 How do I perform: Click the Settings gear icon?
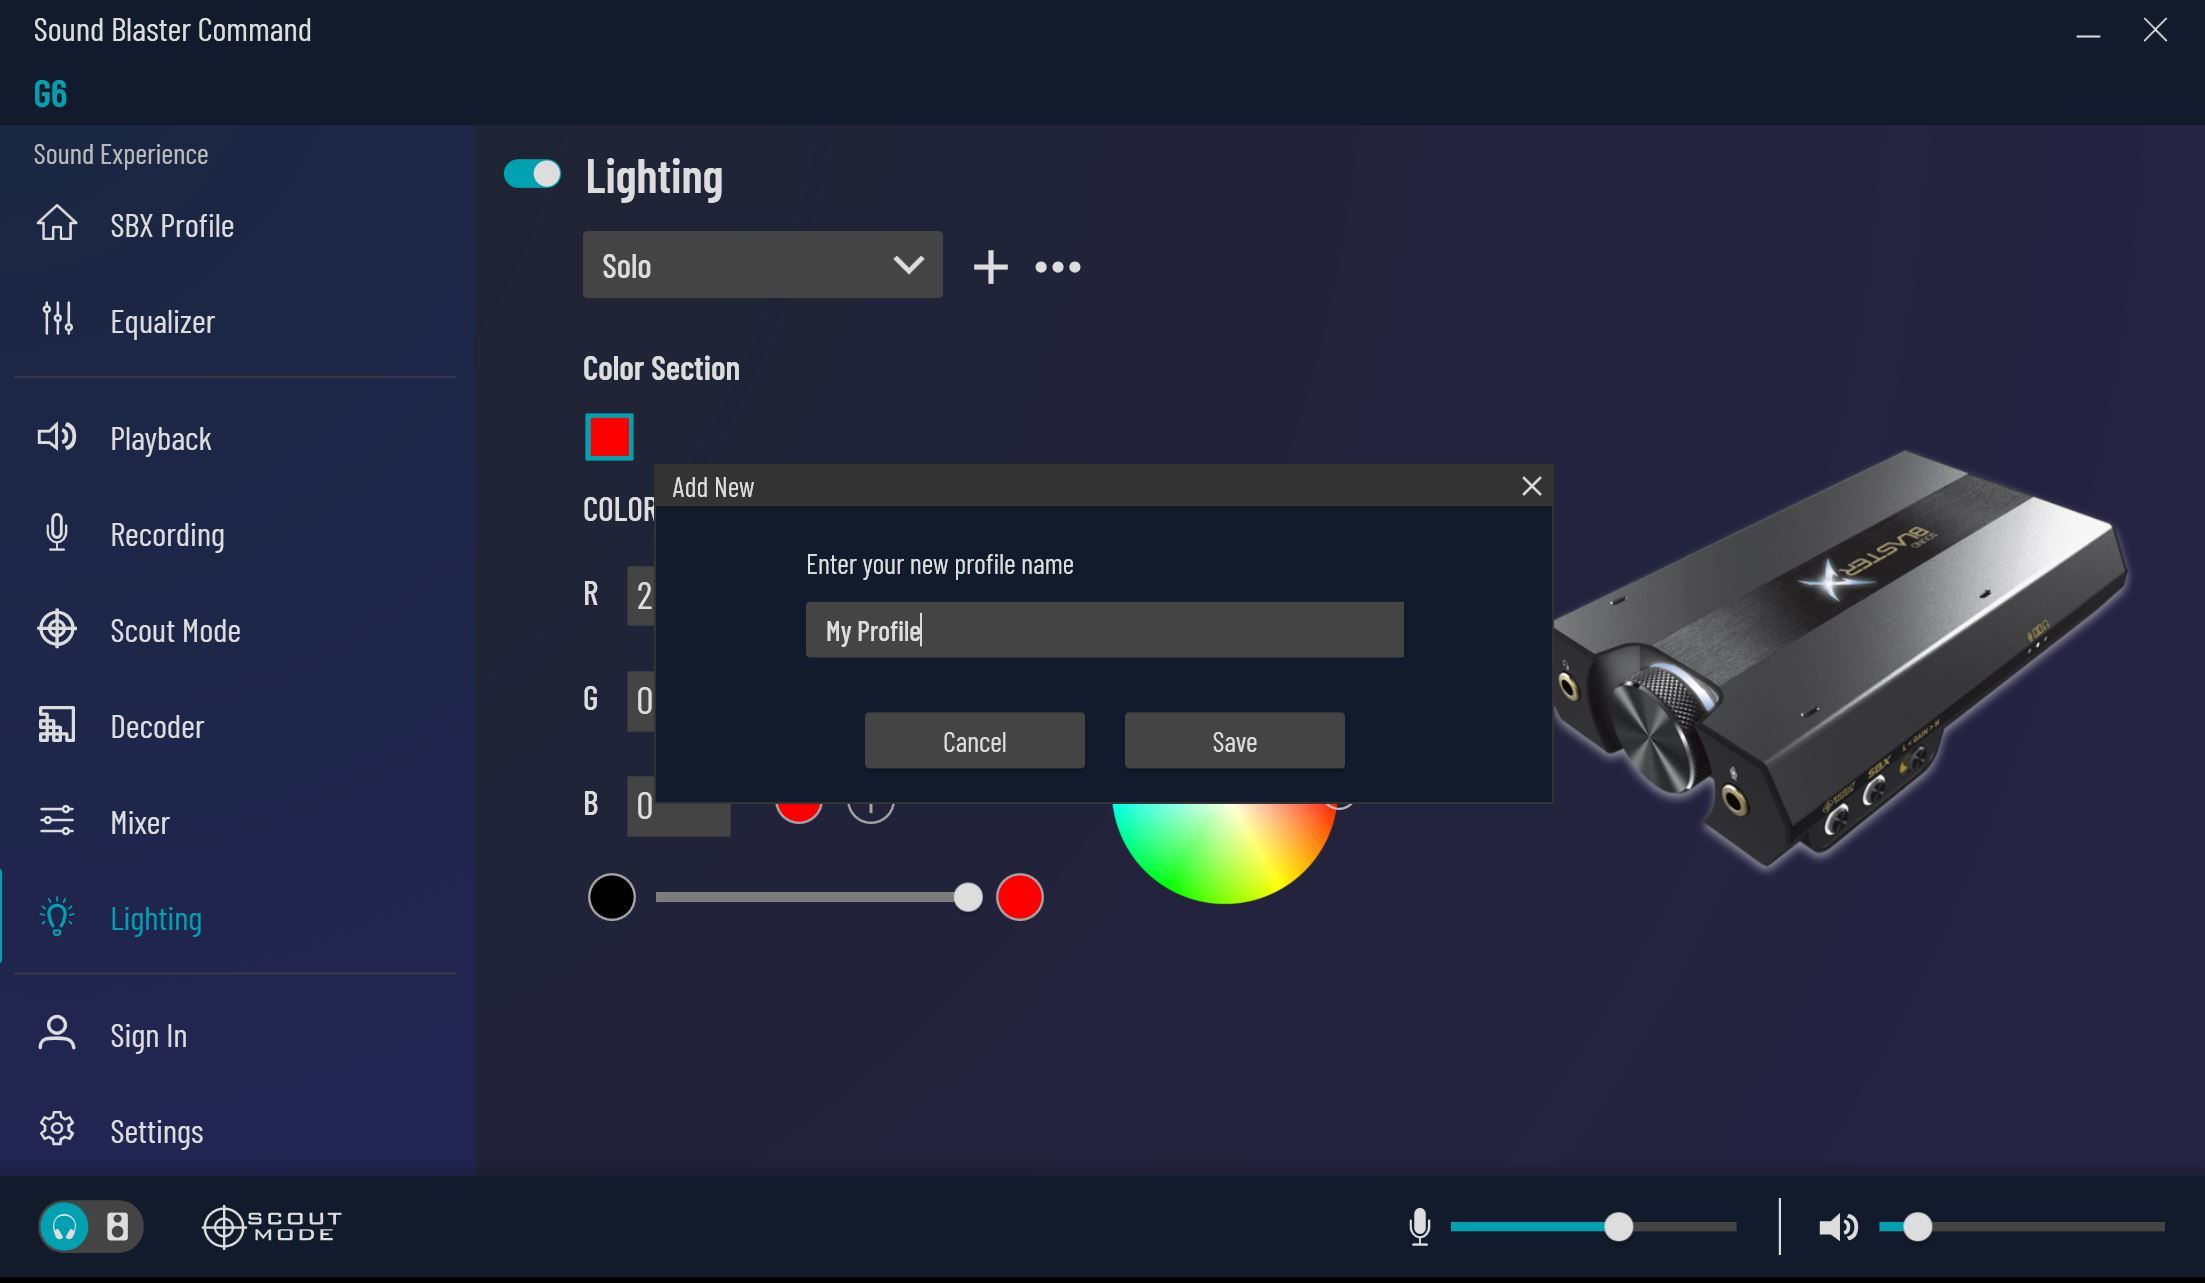pos(57,1129)
